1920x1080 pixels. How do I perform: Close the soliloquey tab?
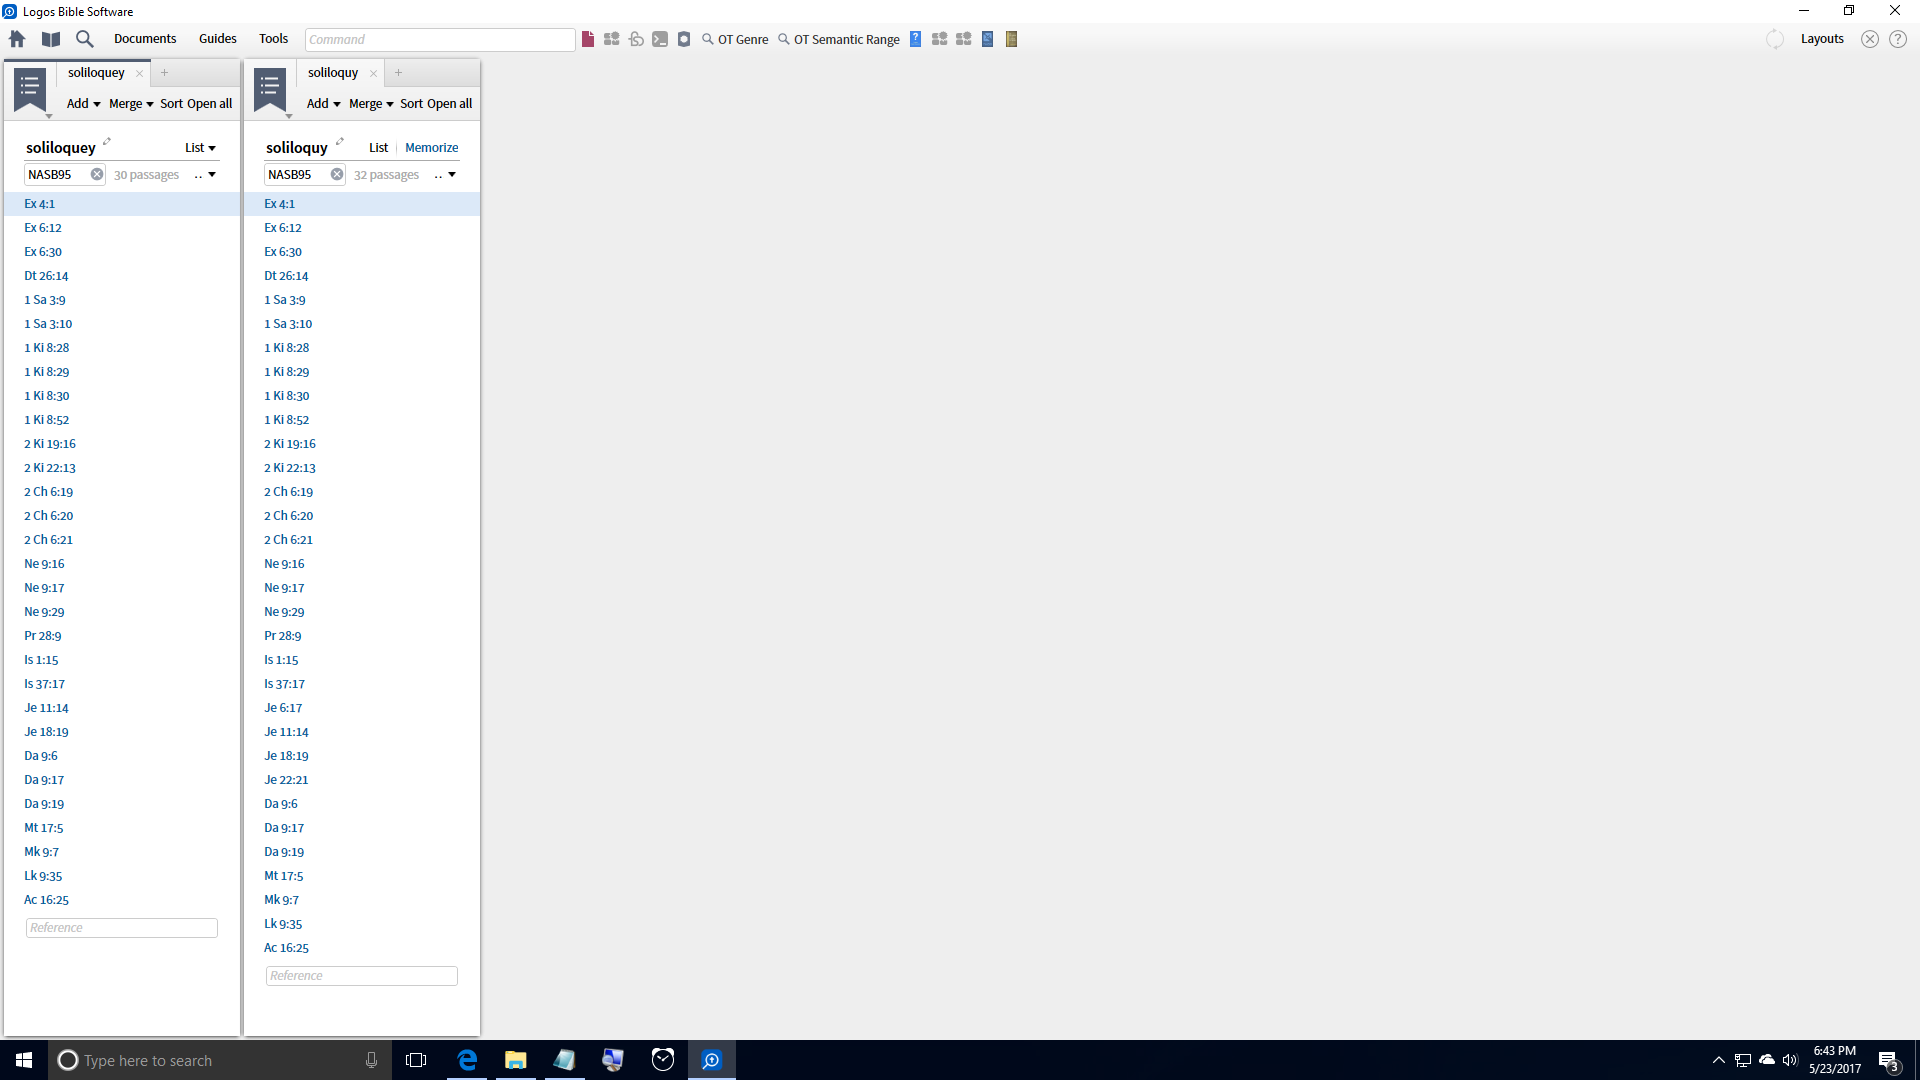tap(139, 73)
